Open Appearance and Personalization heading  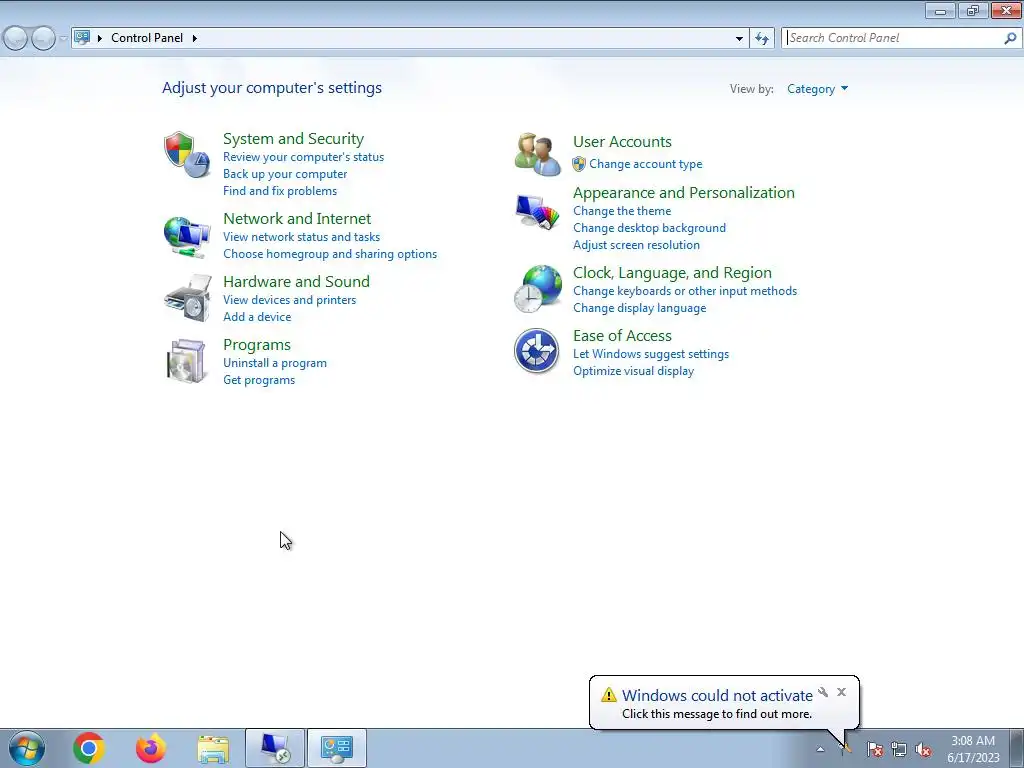click(x=684, y=193)
